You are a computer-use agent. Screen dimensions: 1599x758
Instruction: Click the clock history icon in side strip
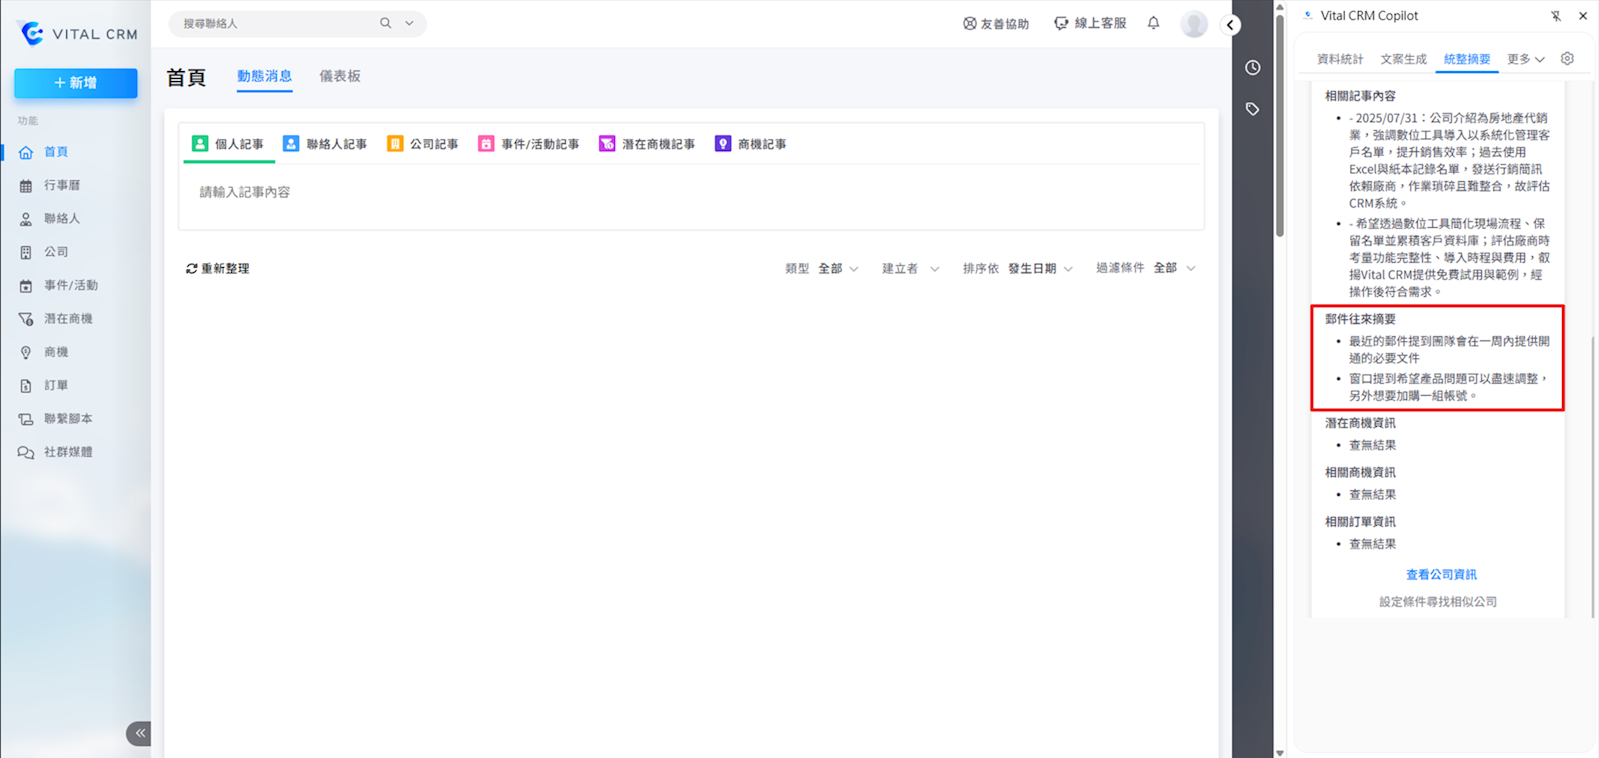[1252, 68]
